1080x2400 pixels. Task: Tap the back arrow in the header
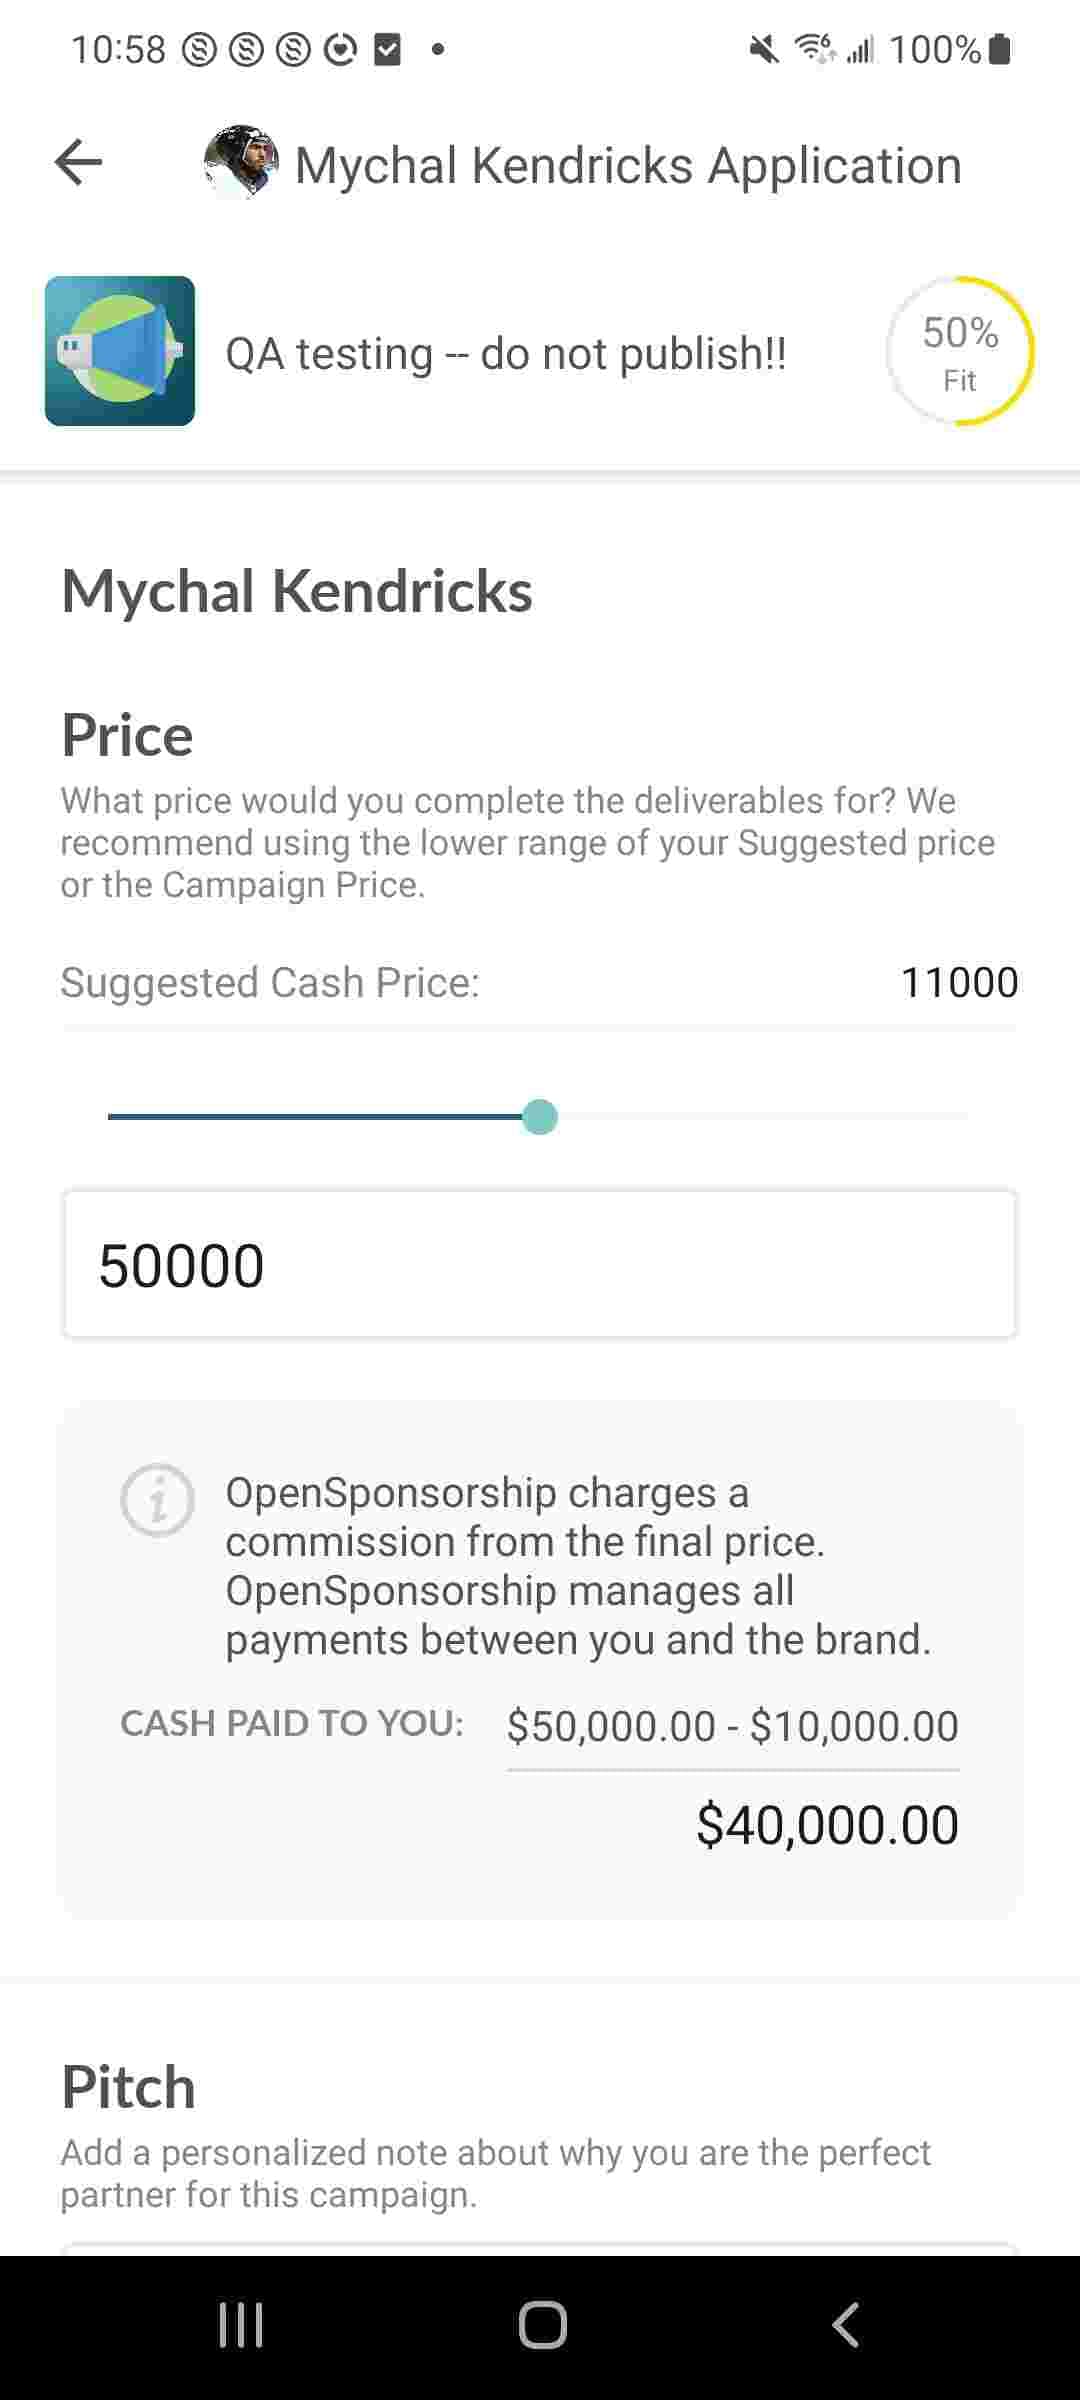tap(79, 163)
